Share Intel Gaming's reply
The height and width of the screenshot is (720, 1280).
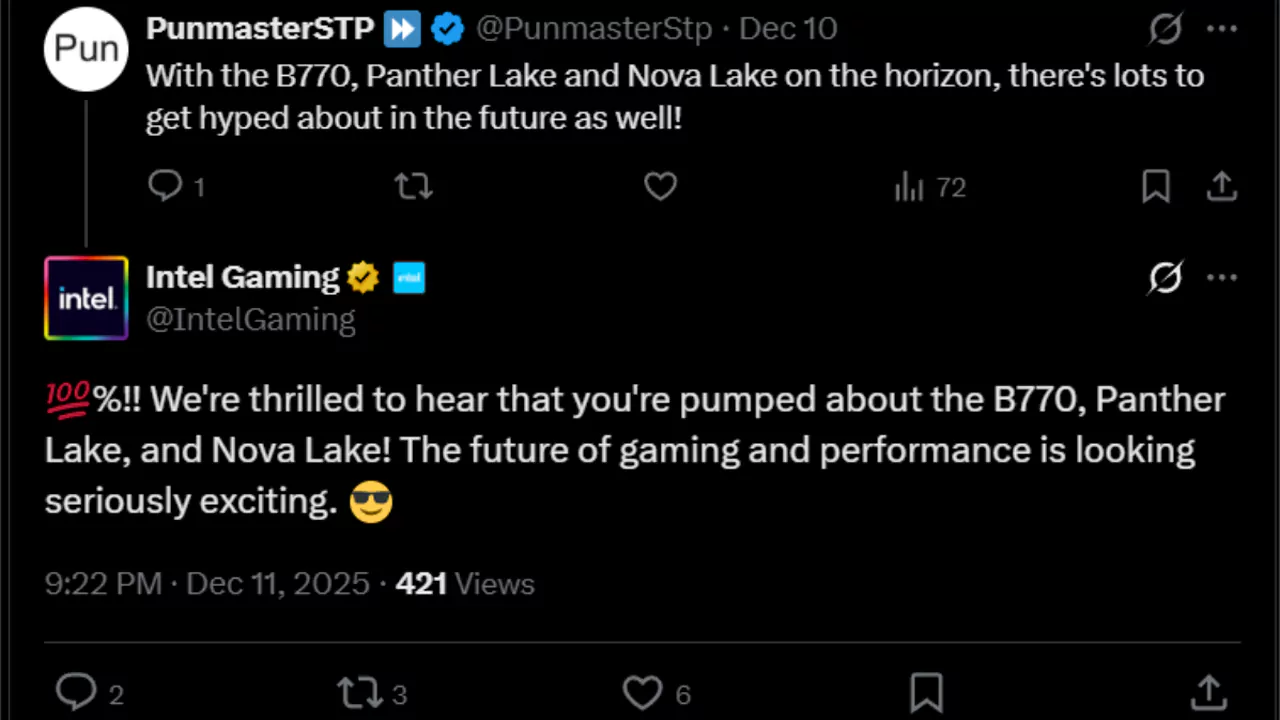(1209, 692)
